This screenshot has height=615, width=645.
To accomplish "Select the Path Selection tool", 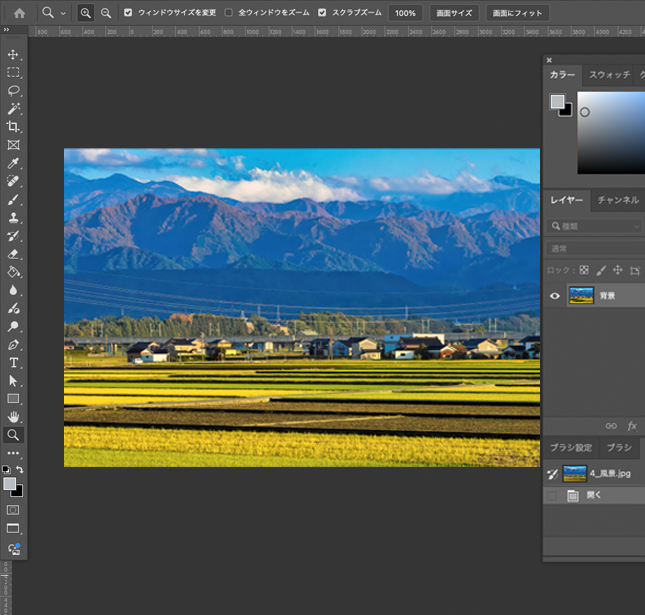I will point(13,381).
